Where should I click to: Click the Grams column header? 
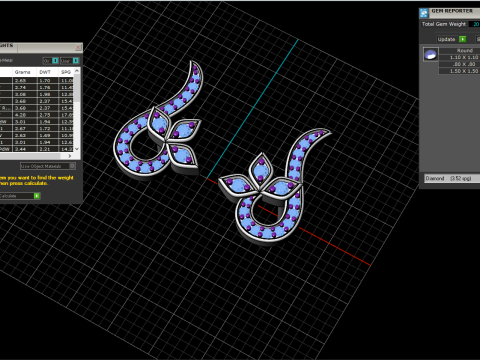(23, 72)
